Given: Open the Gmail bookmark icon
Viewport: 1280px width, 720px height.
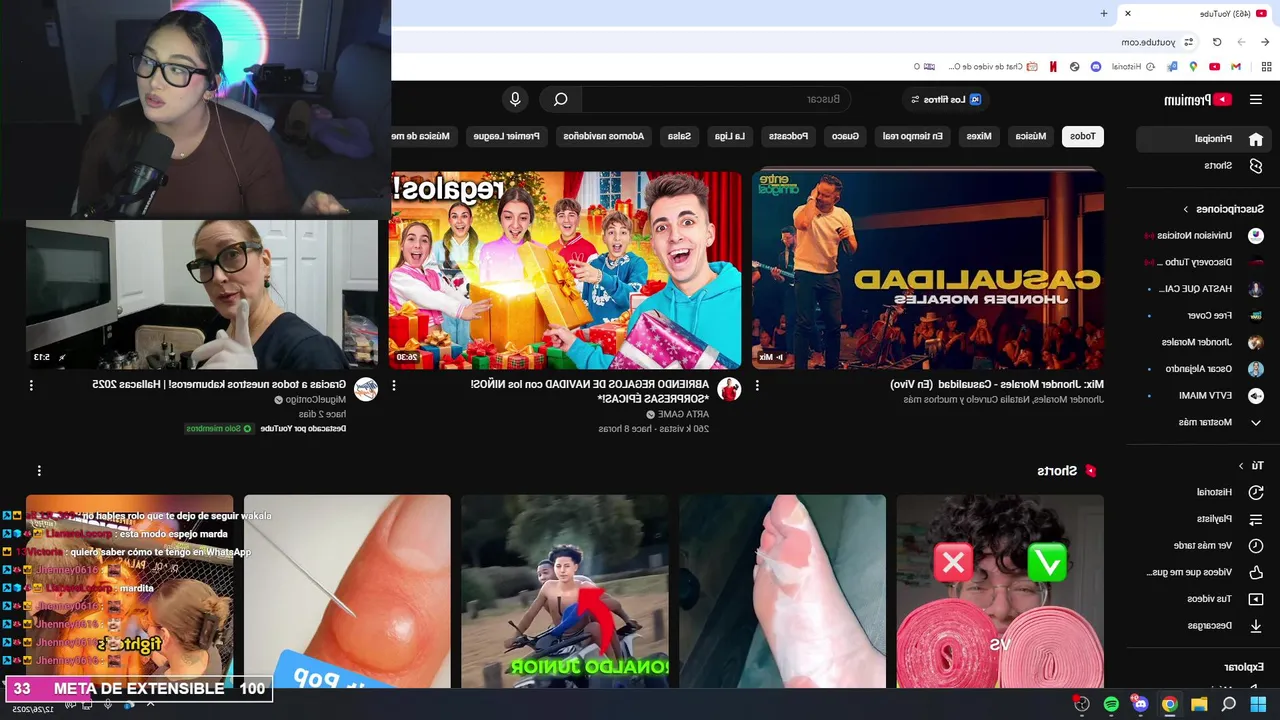Looking at the screenshot, I should (1236, 67).
